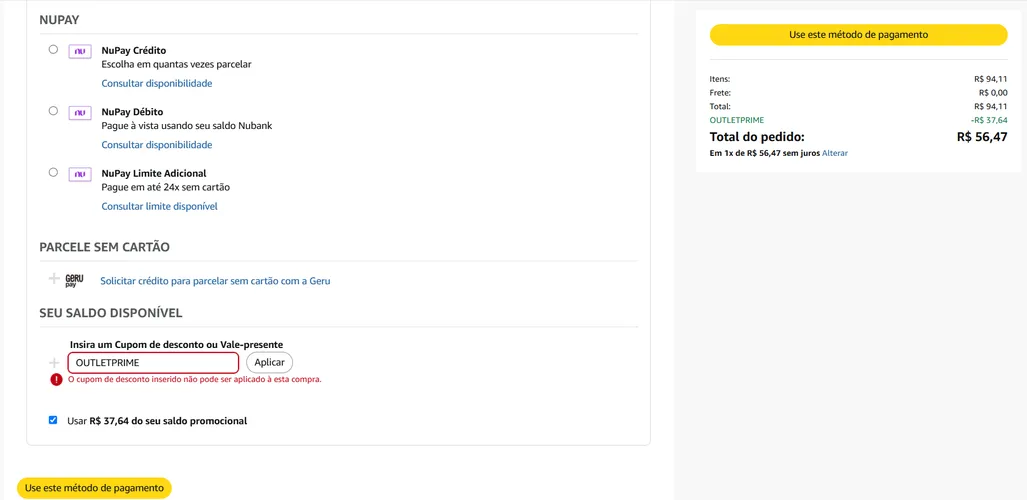Expand the Geru credit option plus sign
This screenshot has height=500, width=1027.
pyautogui.click(x=54, y=279)
